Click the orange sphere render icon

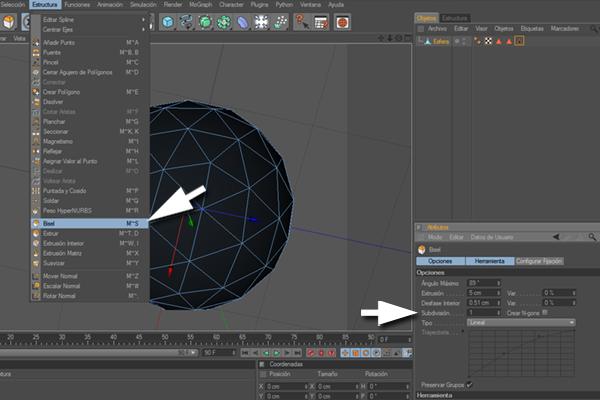pos(342,22)
